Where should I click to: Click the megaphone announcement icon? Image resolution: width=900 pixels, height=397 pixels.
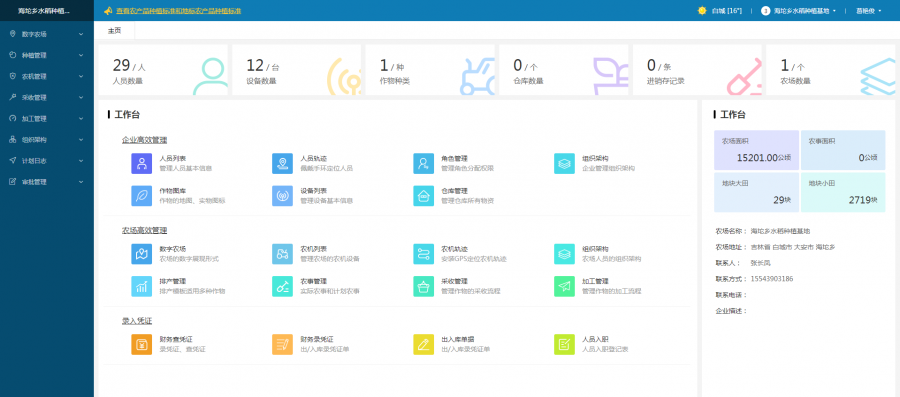pos(107,11)
